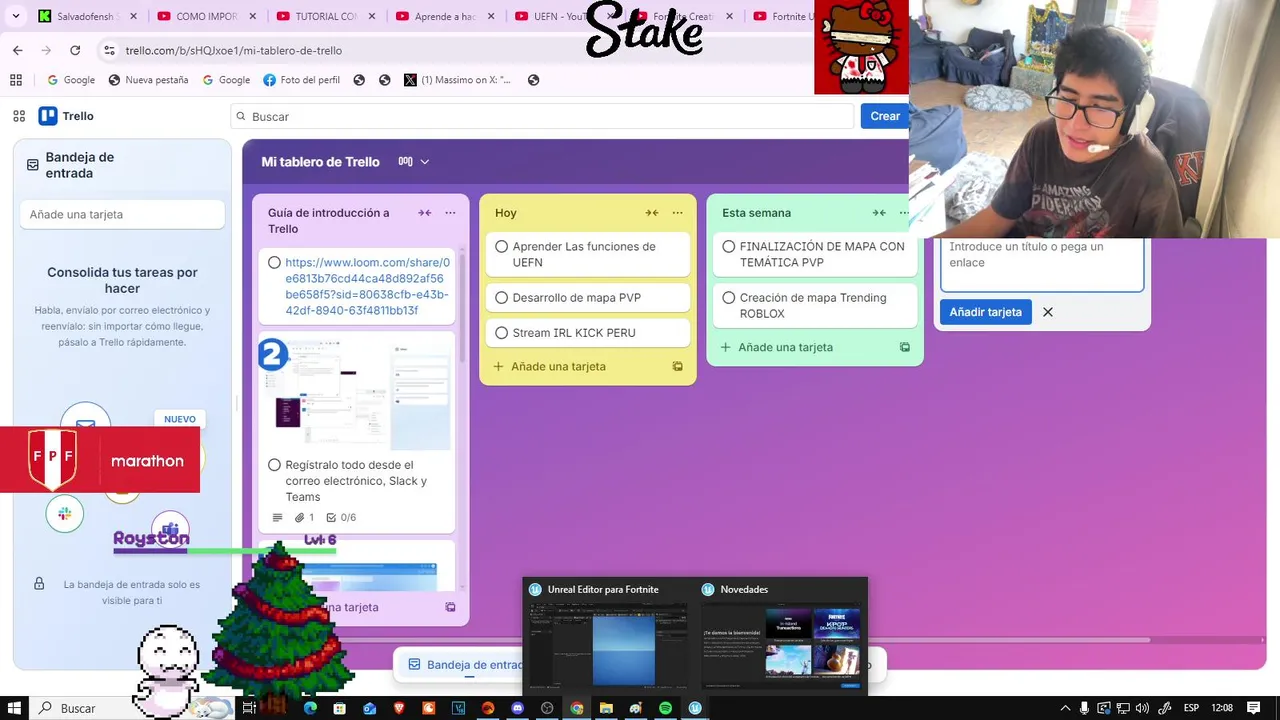Click the Mi tablero de Trello title
Image resolution: width=1280 pixels, height=720 pixels.
pyautogui.click(x=320, y=162)
